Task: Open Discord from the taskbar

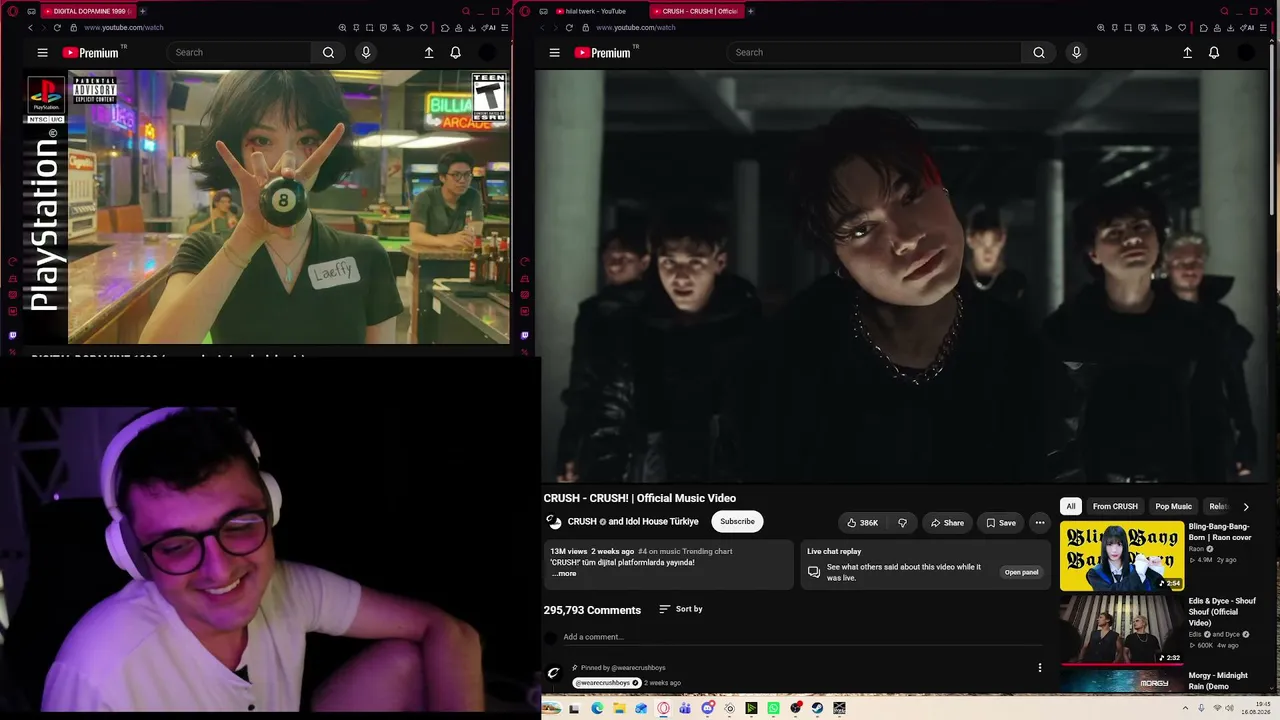Action: point(707,708)
